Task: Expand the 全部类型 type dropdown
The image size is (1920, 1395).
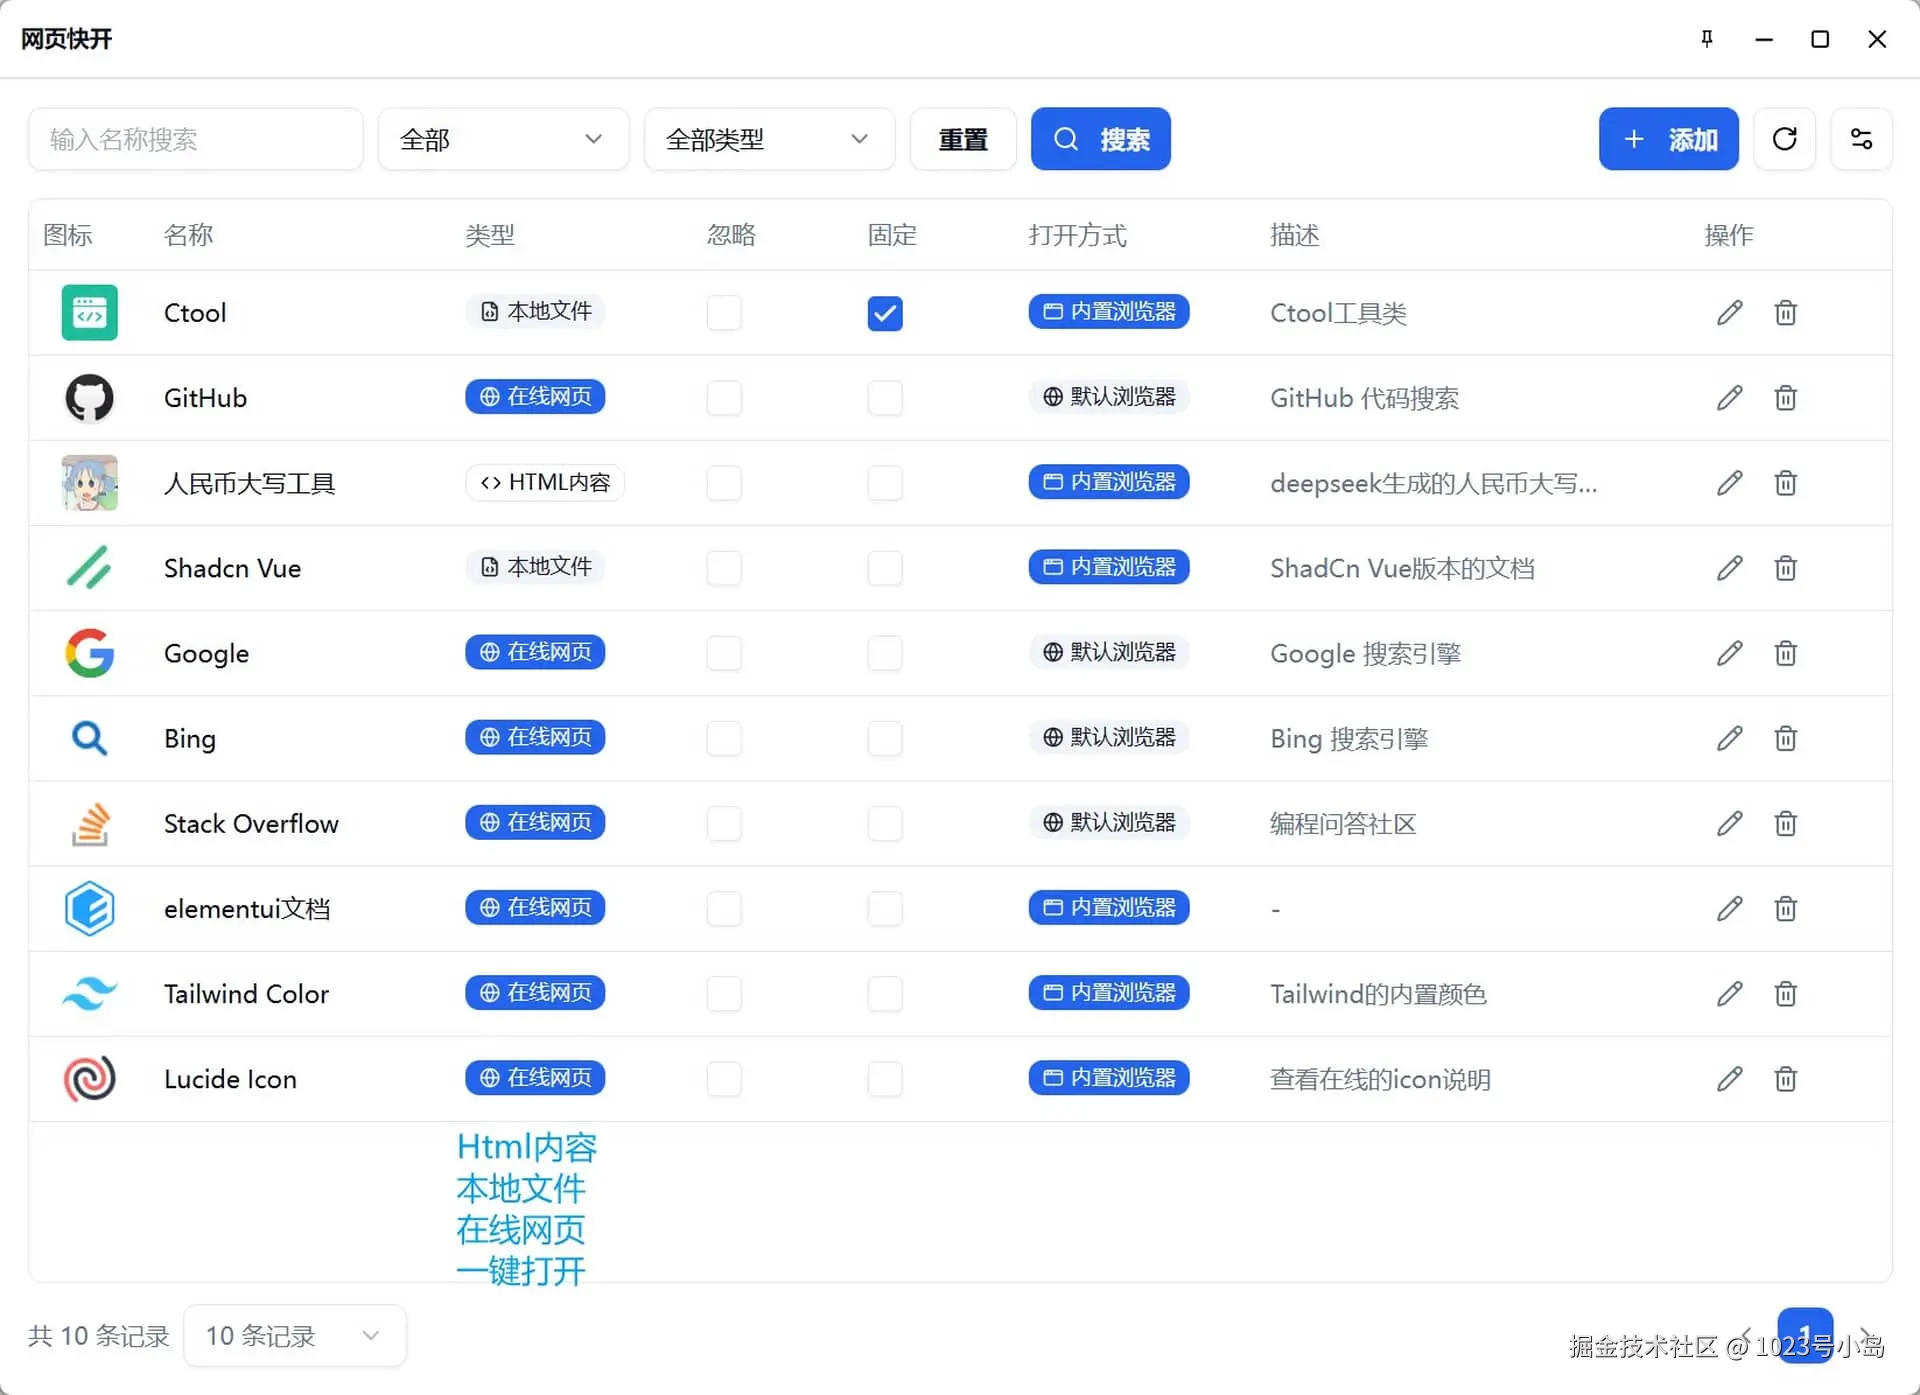Action: (x=768, y=139)
